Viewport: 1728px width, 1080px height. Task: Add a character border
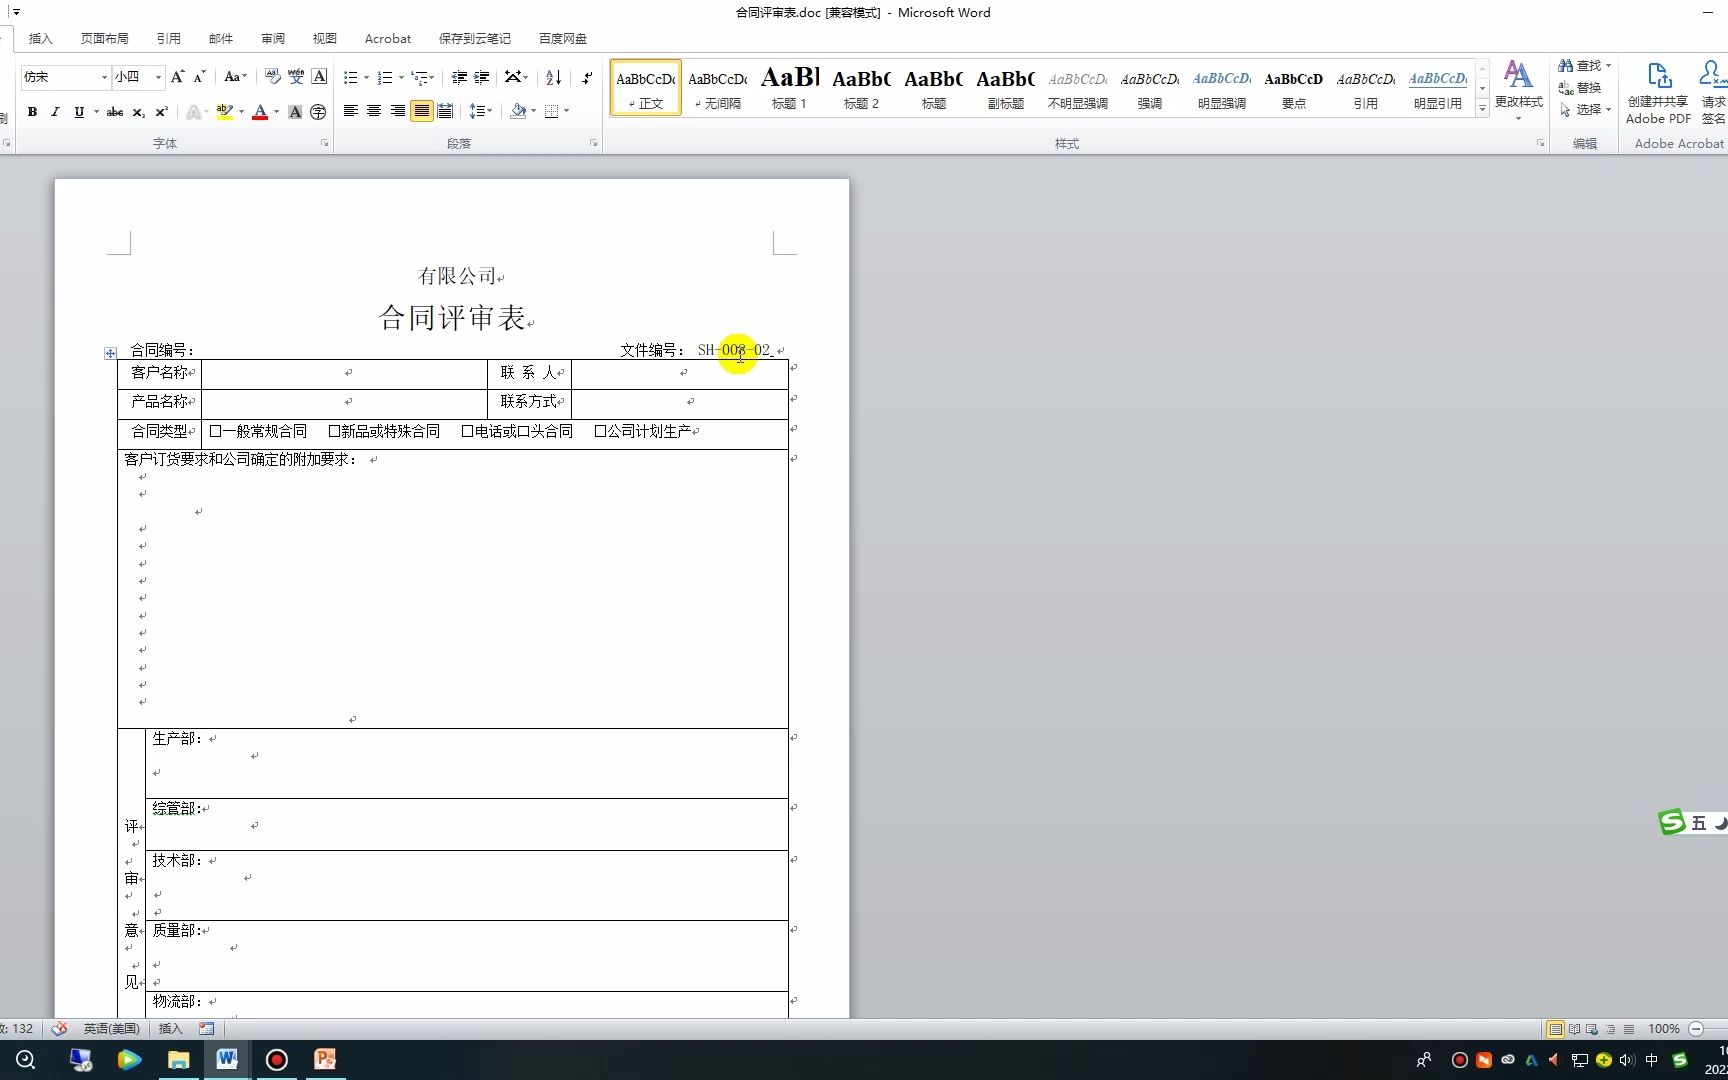[x=319, y=77]
